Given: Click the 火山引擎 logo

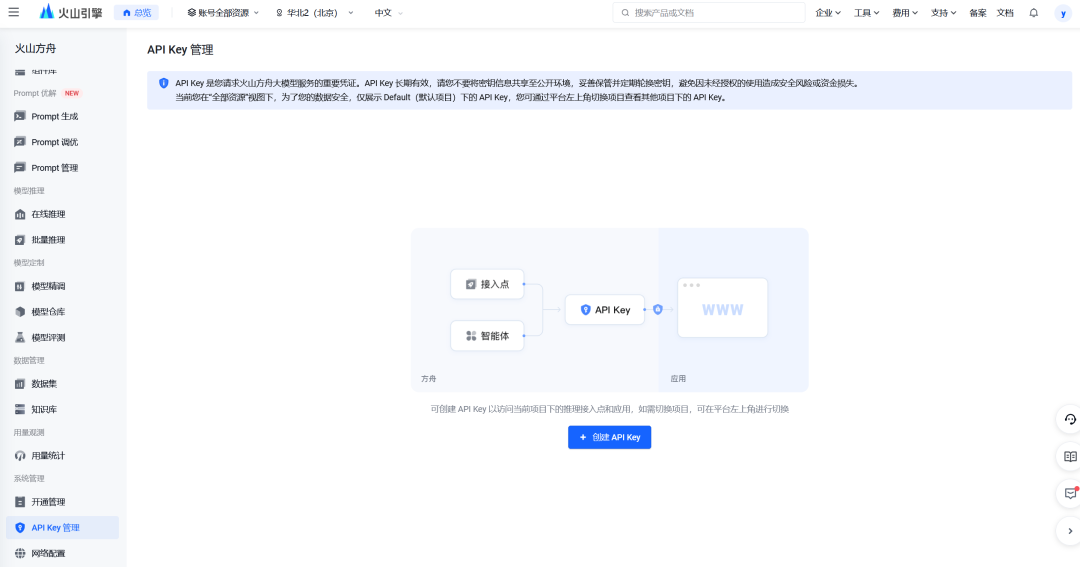Looking at the screenshot, I should click(x=71, y=12).
